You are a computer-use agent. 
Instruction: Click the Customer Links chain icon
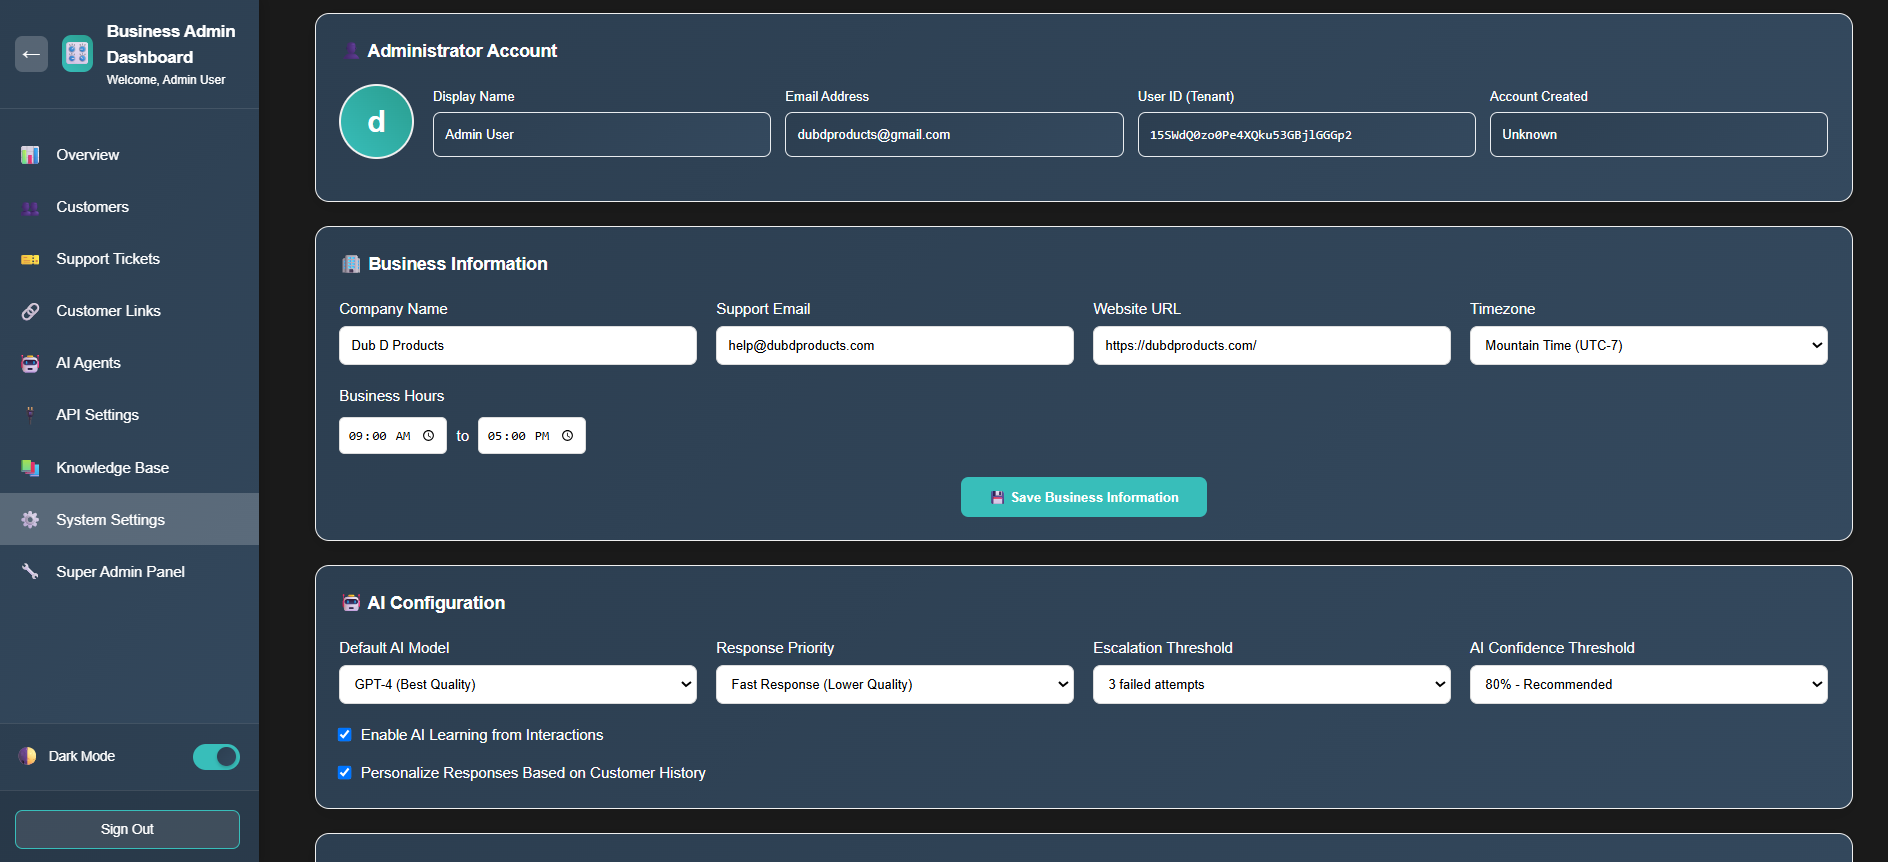point(30,311)
